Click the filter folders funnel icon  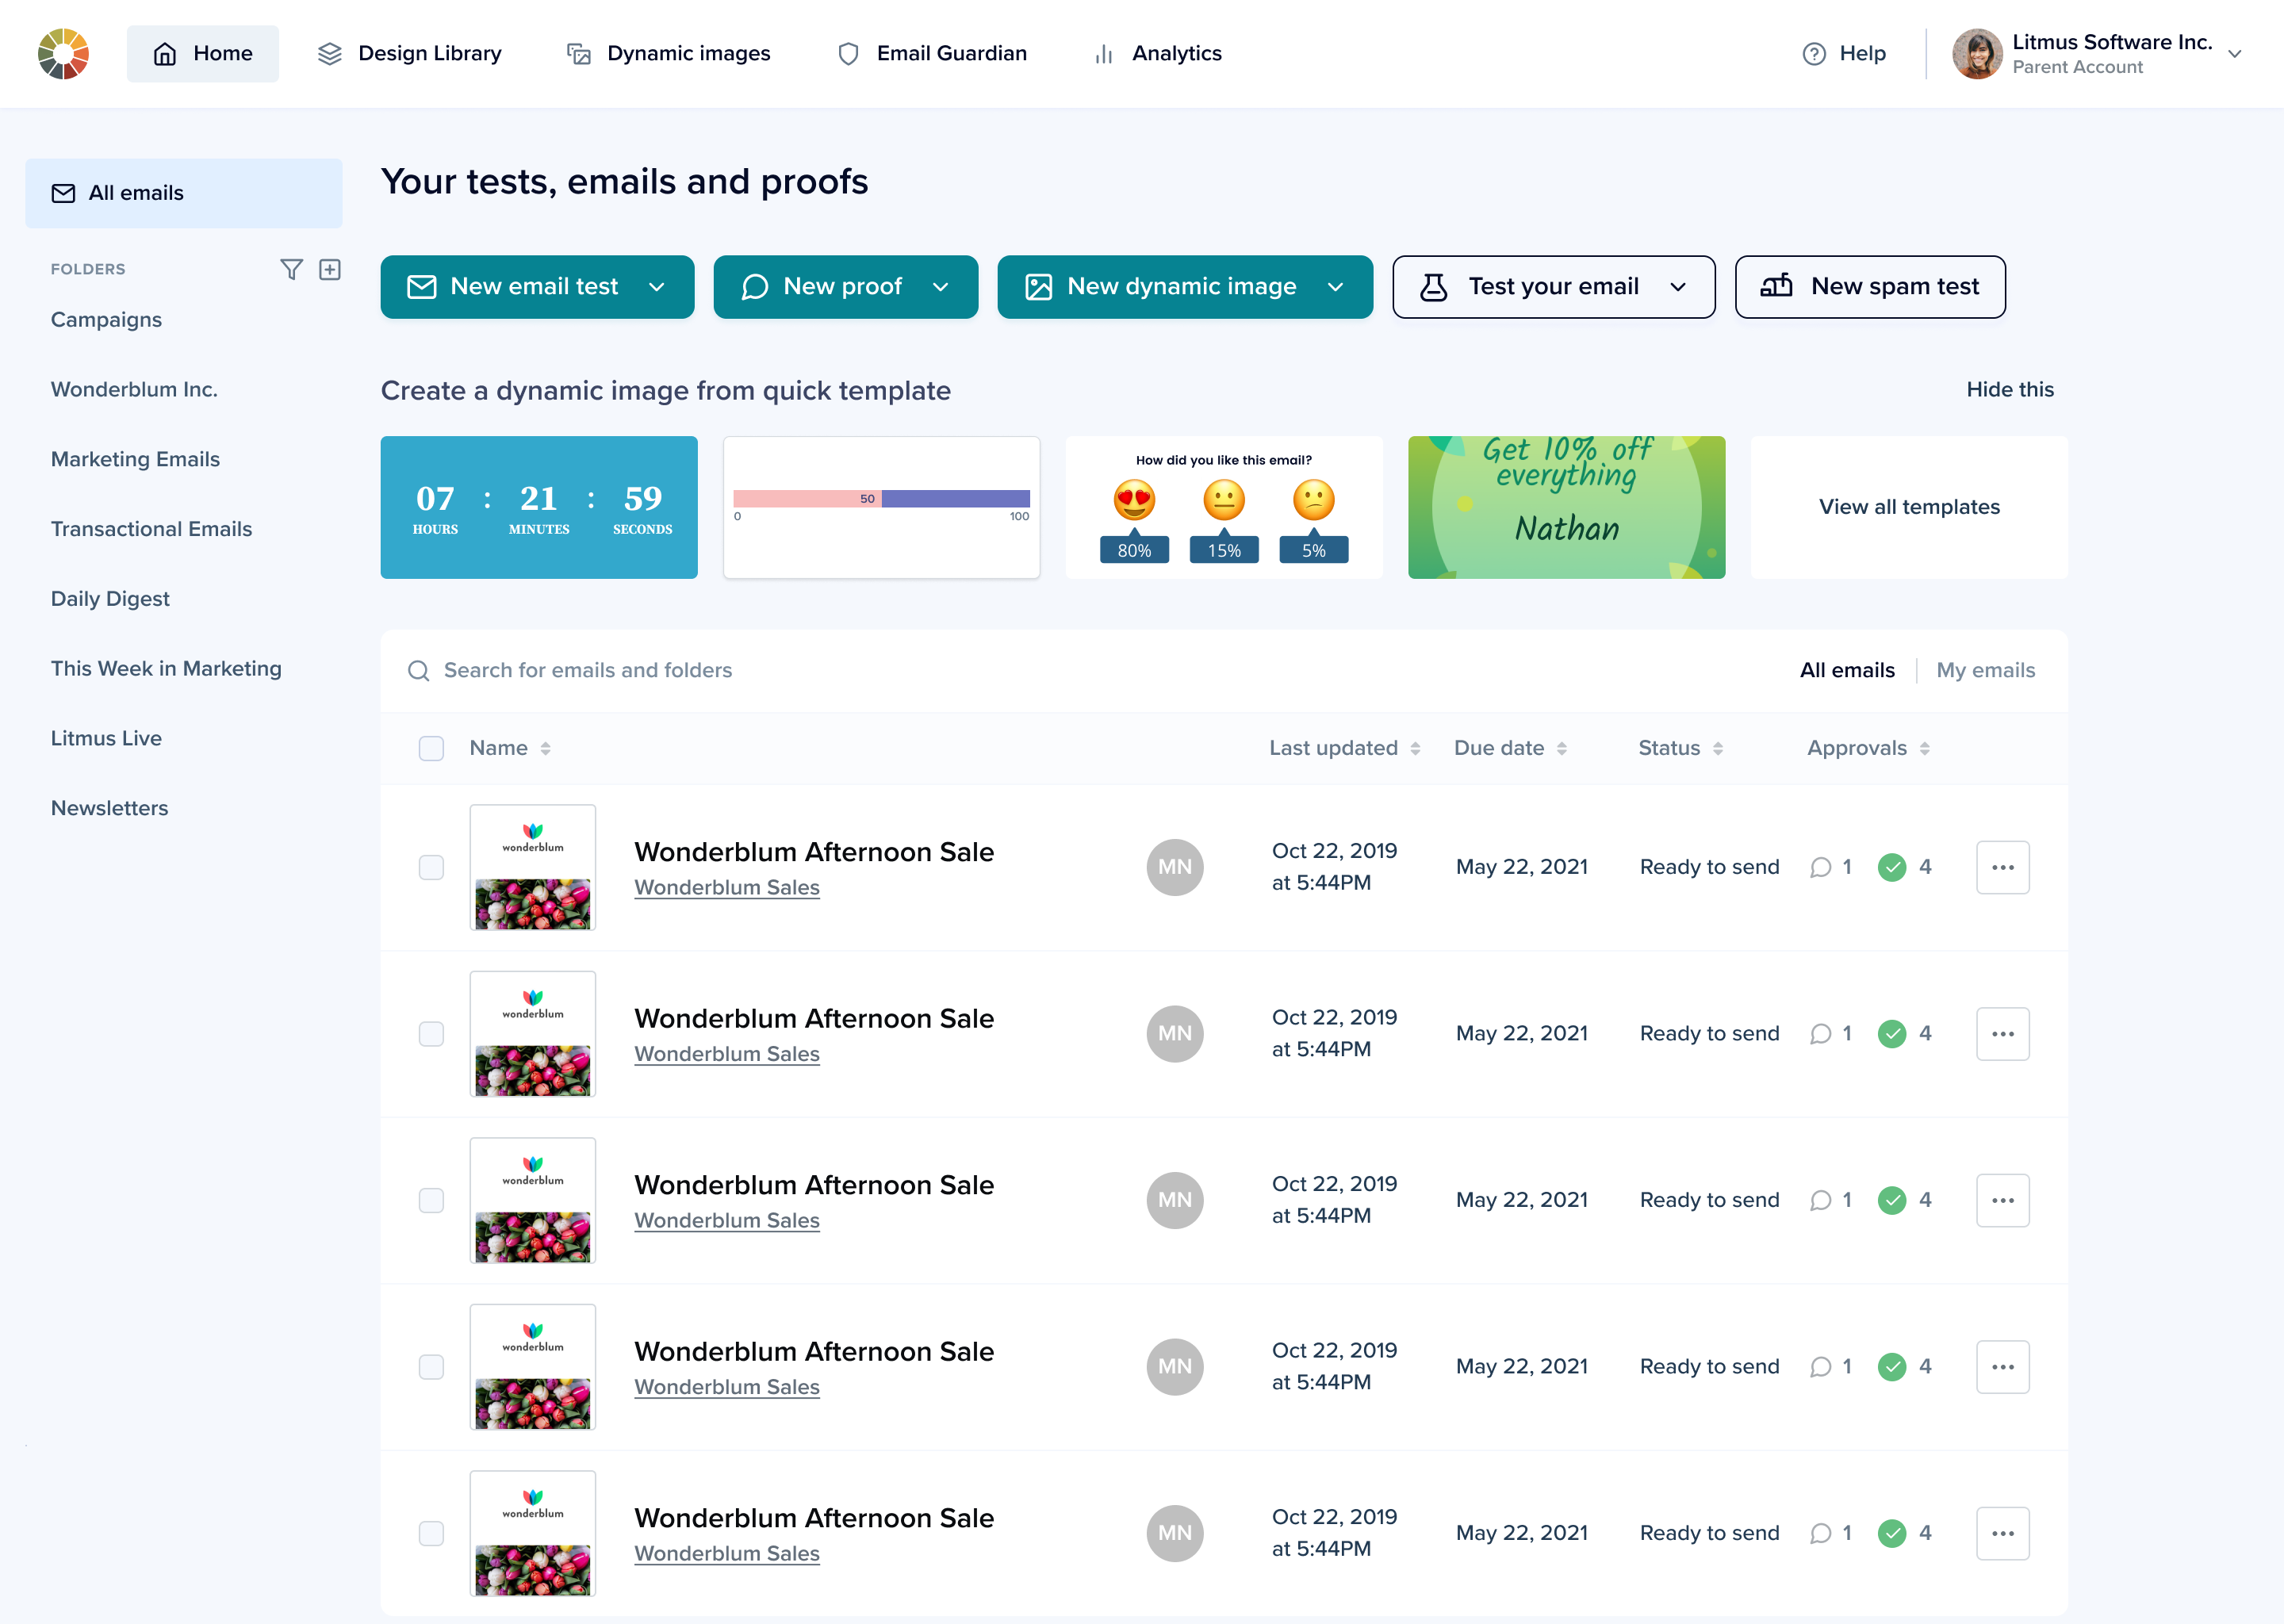[x=291, y=269]
